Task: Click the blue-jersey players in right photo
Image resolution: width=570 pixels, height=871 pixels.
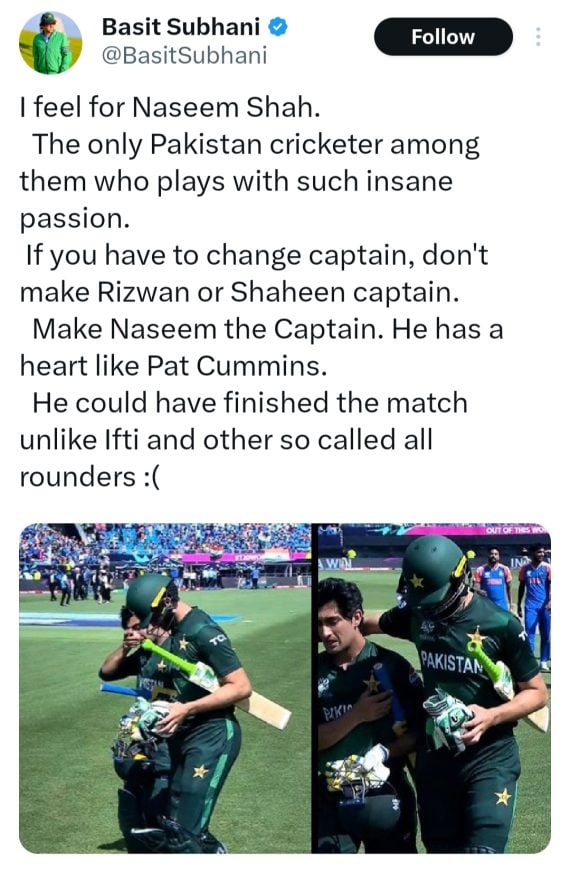Action: [x=512, y=592]
